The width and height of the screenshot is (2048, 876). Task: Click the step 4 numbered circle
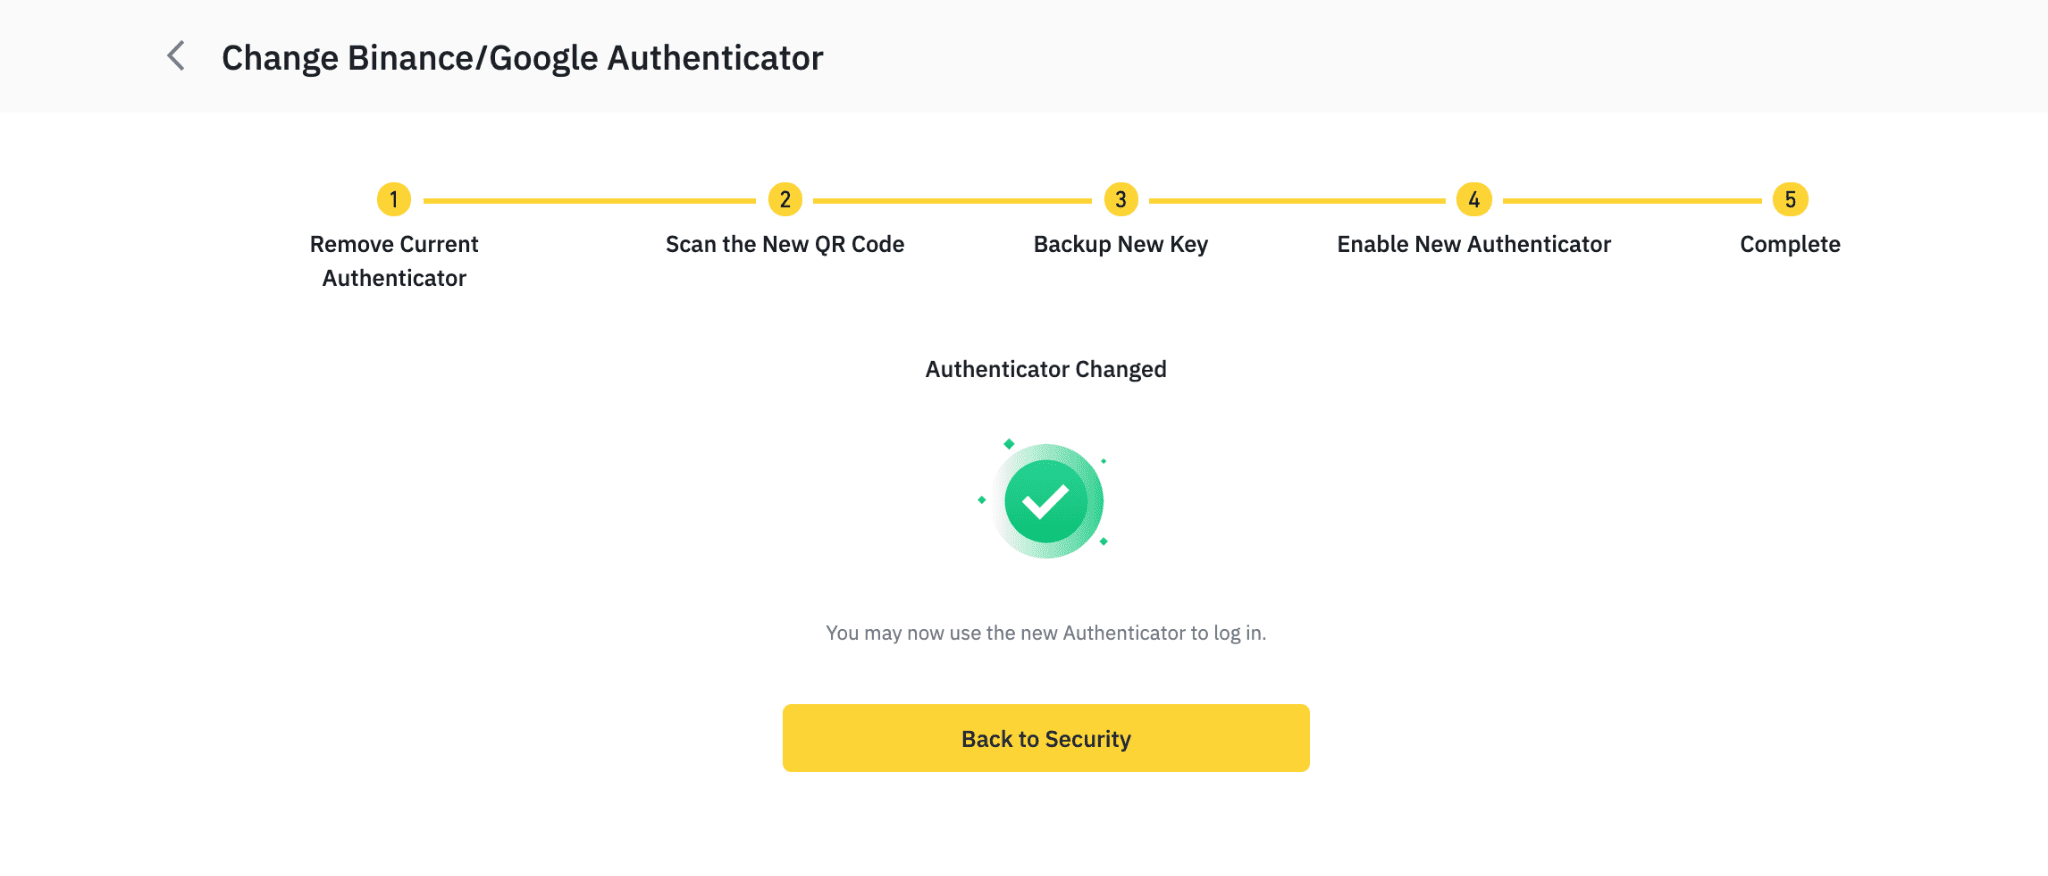click(x=1474, y=200)
